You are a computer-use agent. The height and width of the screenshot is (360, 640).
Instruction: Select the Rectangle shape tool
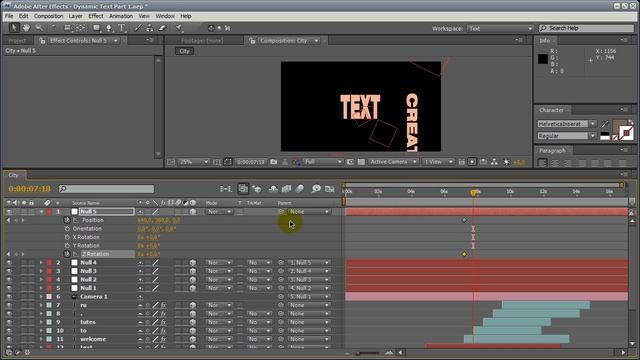[96, 28]
